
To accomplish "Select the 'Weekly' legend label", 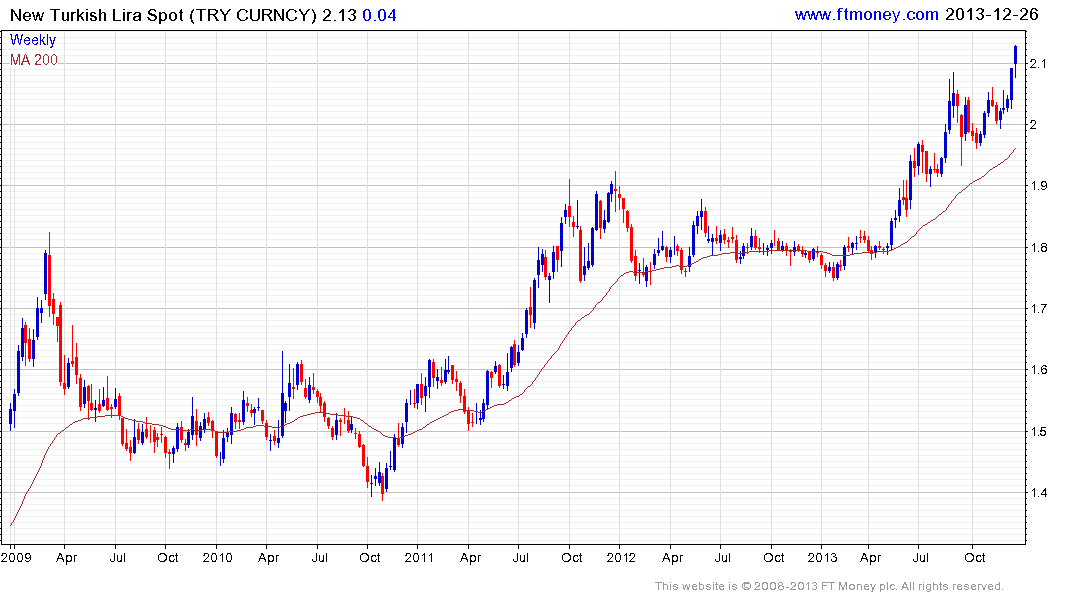I will coord(33,40).
